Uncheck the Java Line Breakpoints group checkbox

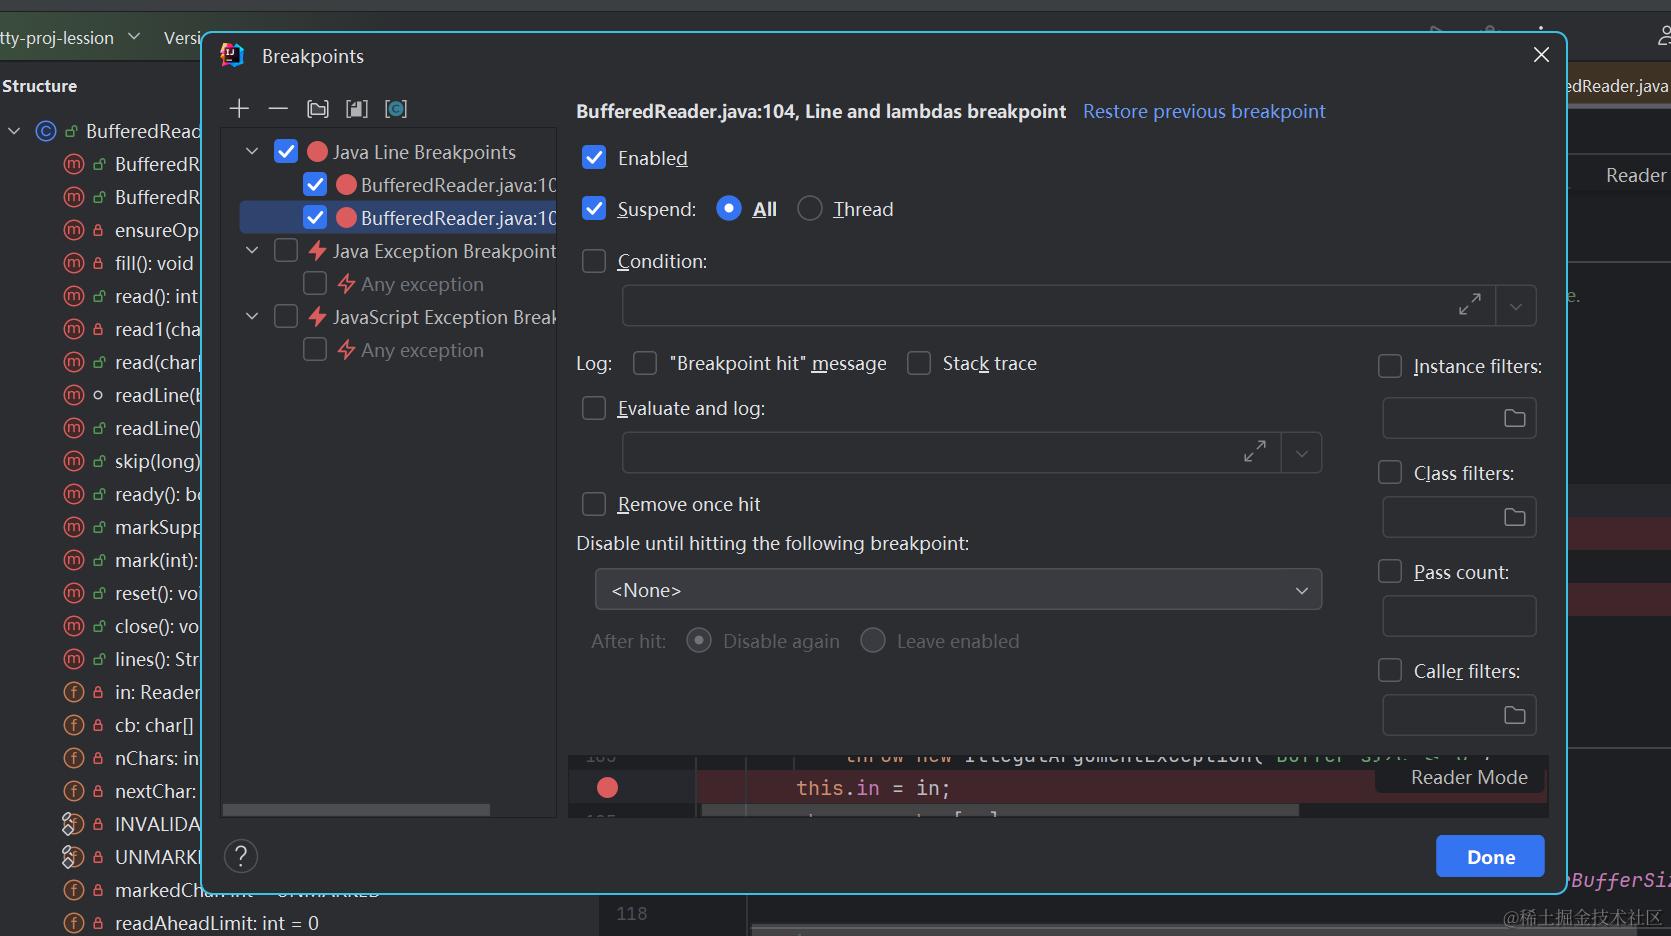[x=286, y=152]
